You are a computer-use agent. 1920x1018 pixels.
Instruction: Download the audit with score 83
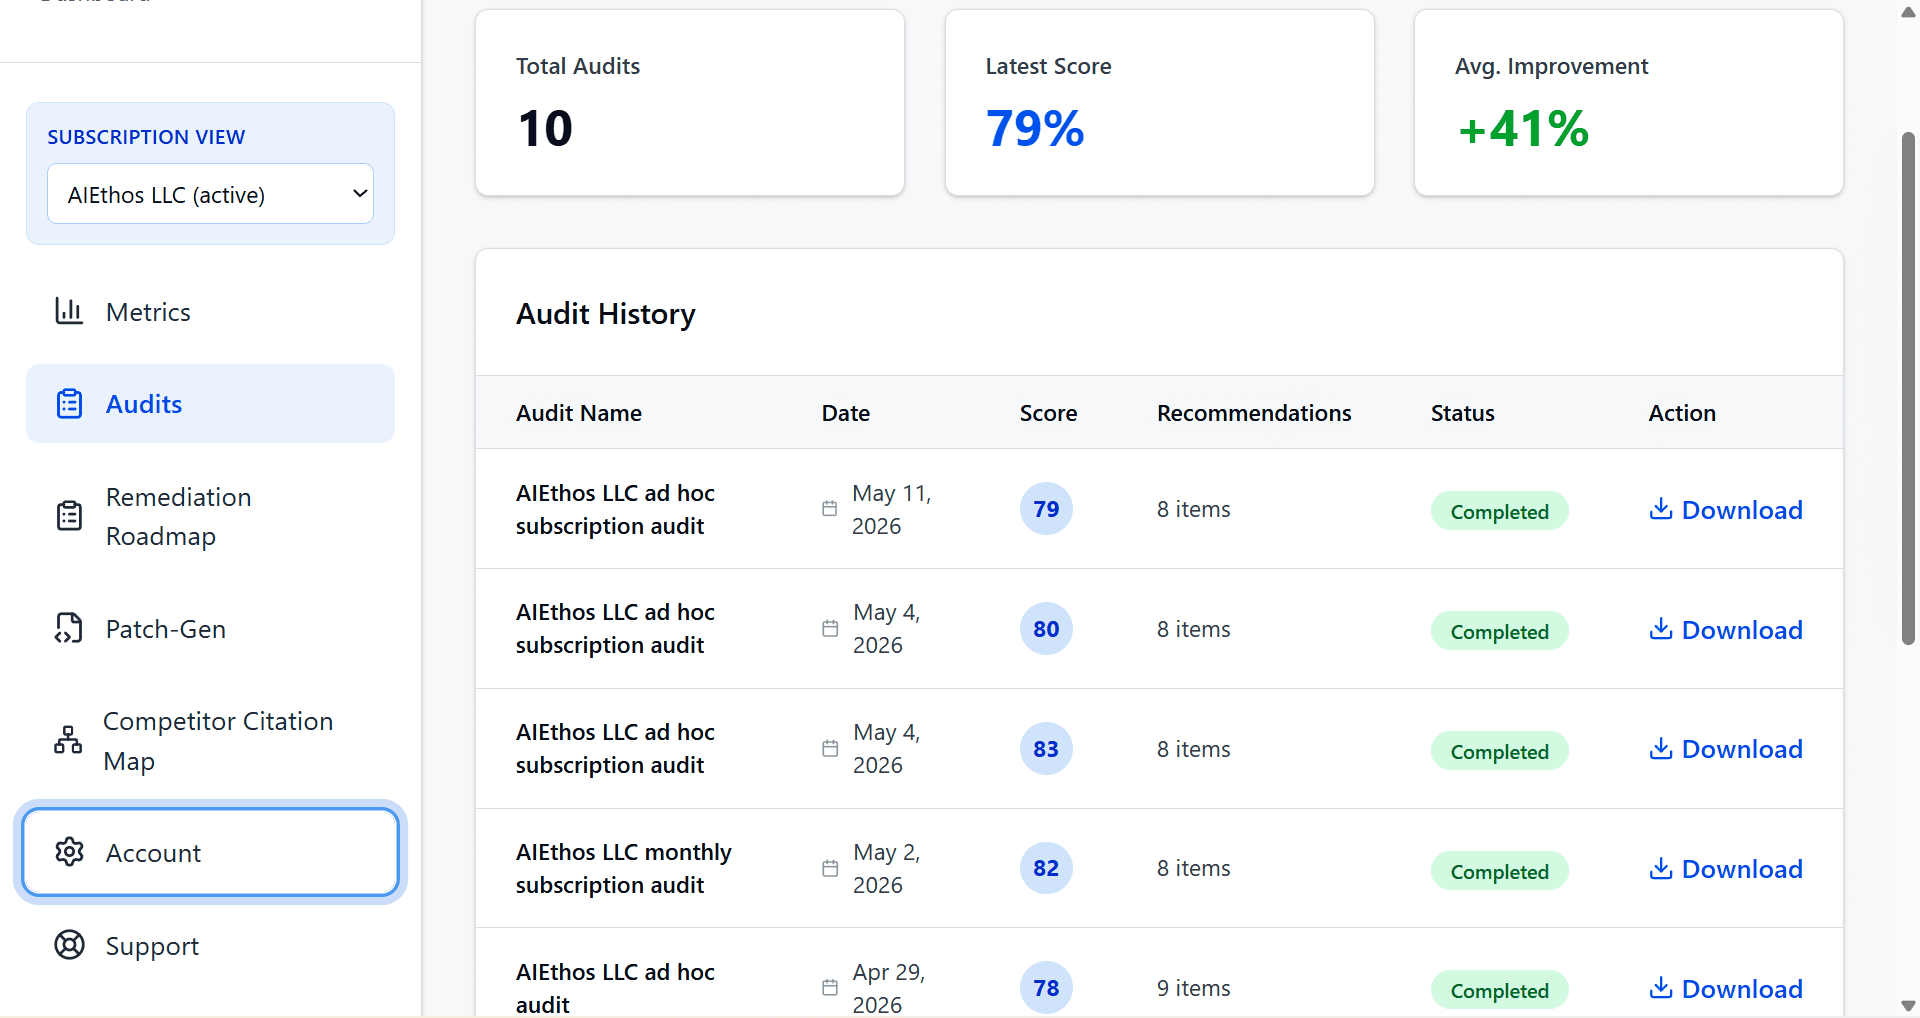(x=1726, y=749)
